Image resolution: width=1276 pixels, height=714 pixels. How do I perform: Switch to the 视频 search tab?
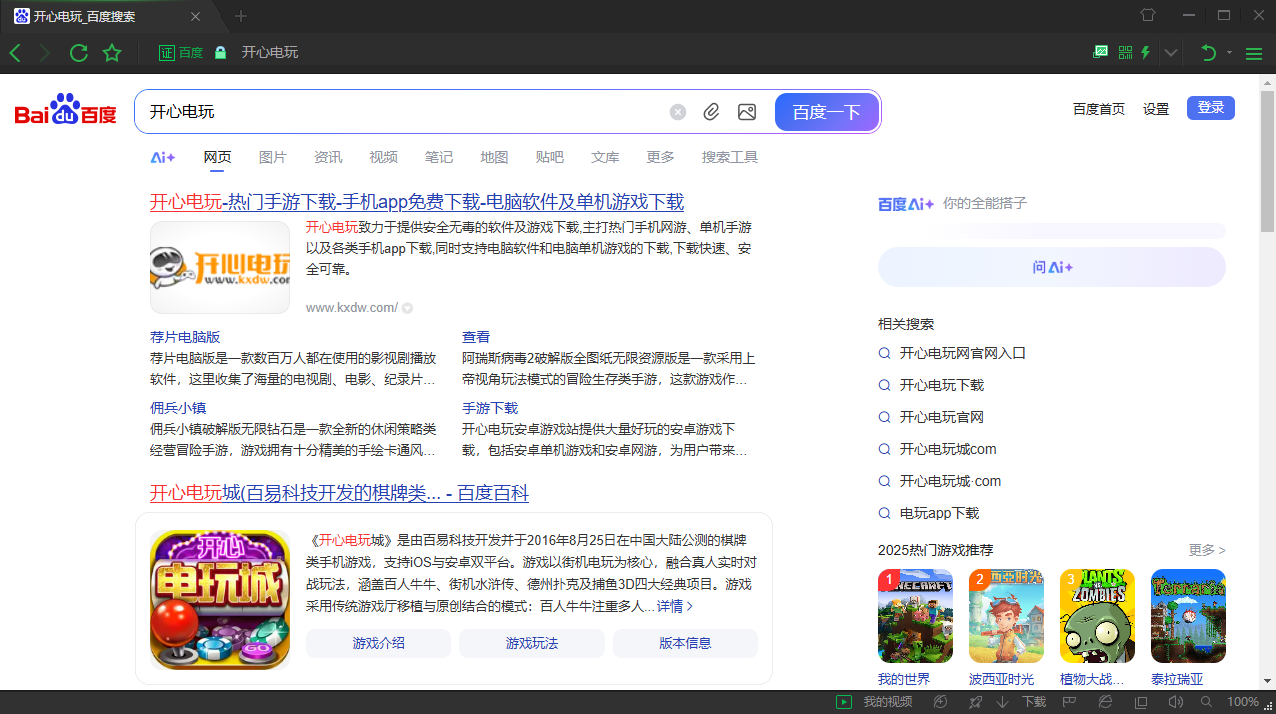pyautogui.click(x=383, y=157)
